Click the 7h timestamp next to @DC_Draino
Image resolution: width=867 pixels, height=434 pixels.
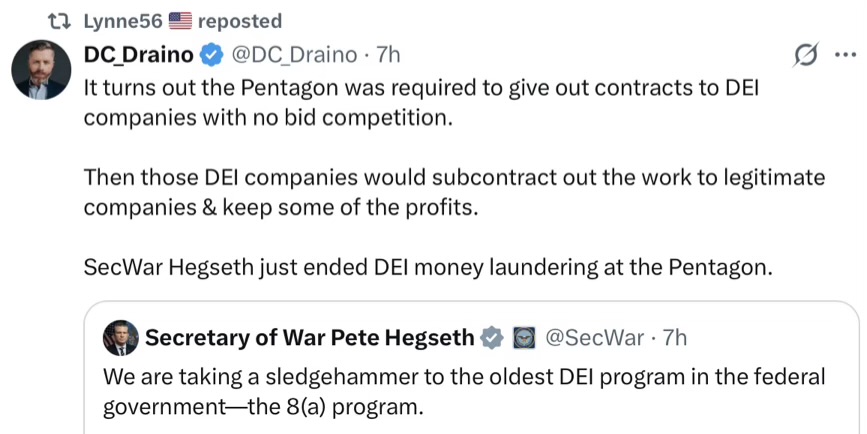[x=388, y=54]
